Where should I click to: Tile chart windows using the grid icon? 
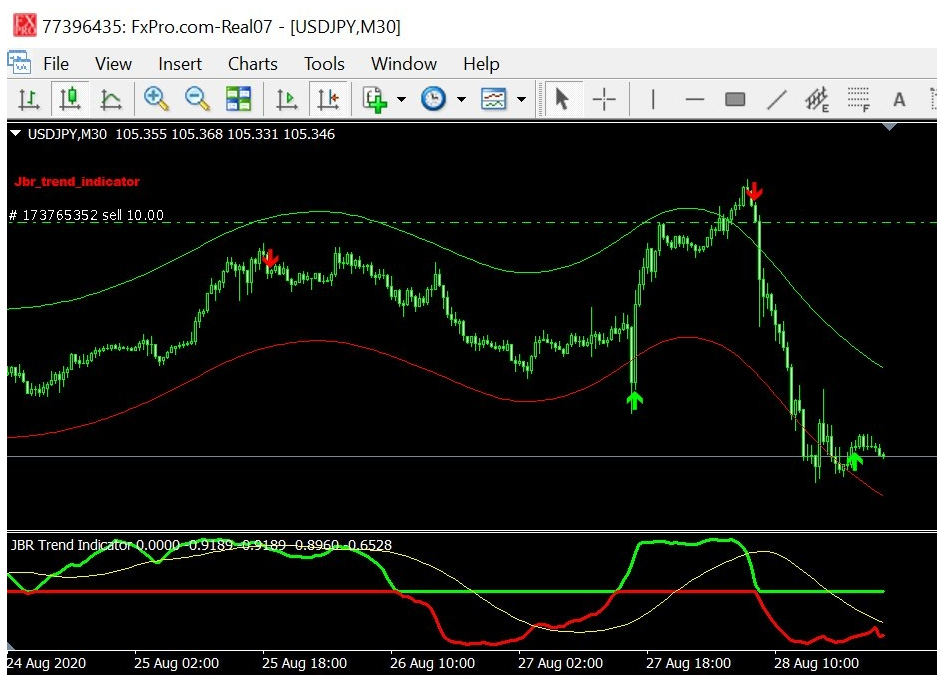point(238,99)
